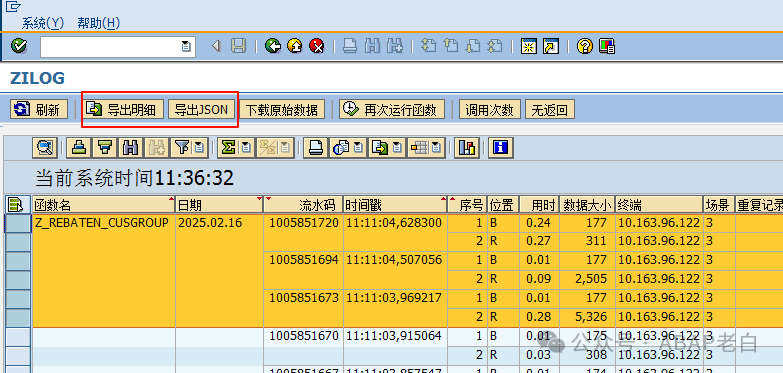Click the green Enter checkmark icon
This screenshot has width=783, height=373.
19,46
